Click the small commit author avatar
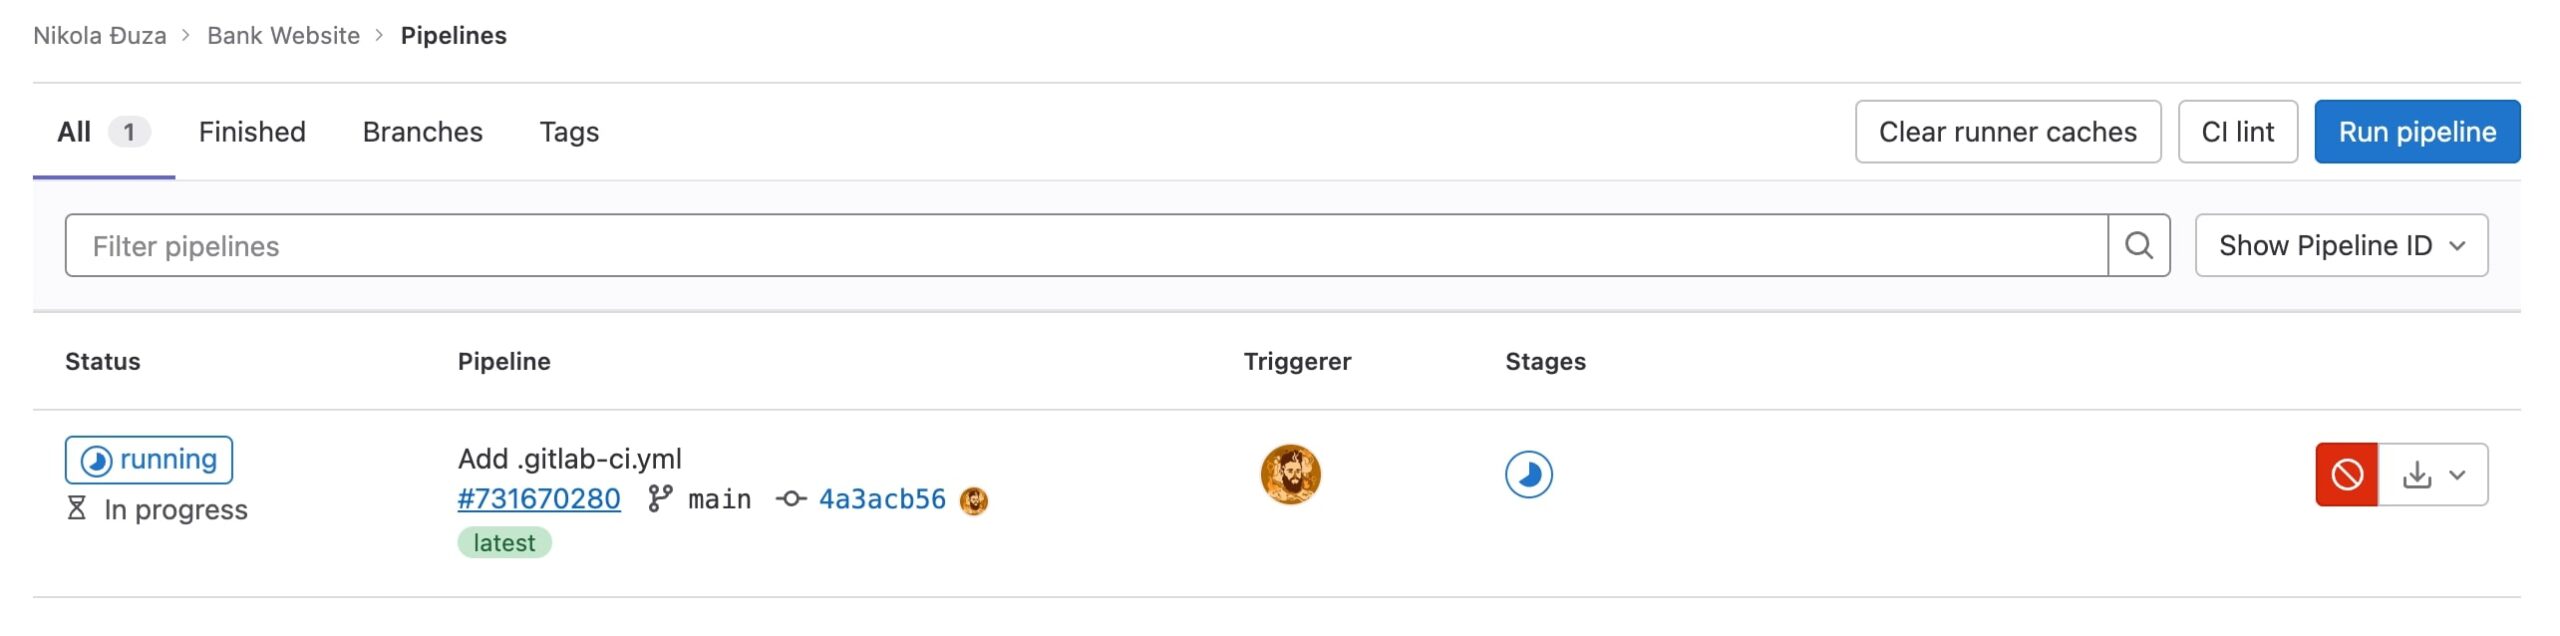Image resolution: width=2560 pixels, height=636 pixels. click(x=973, y=500)
